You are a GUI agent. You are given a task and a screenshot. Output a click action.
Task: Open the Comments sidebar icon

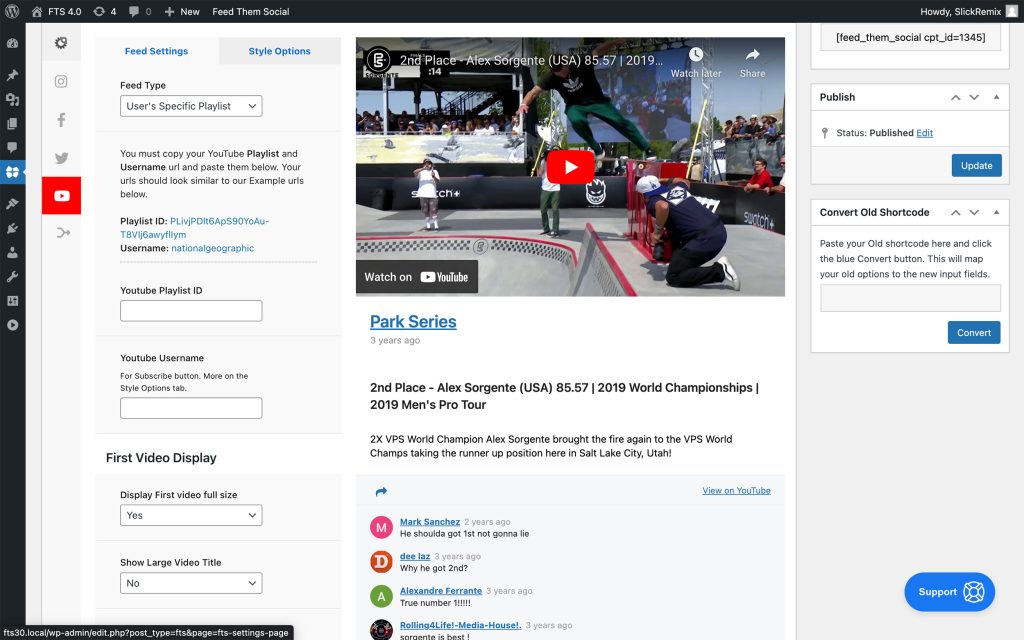(12, 148)
